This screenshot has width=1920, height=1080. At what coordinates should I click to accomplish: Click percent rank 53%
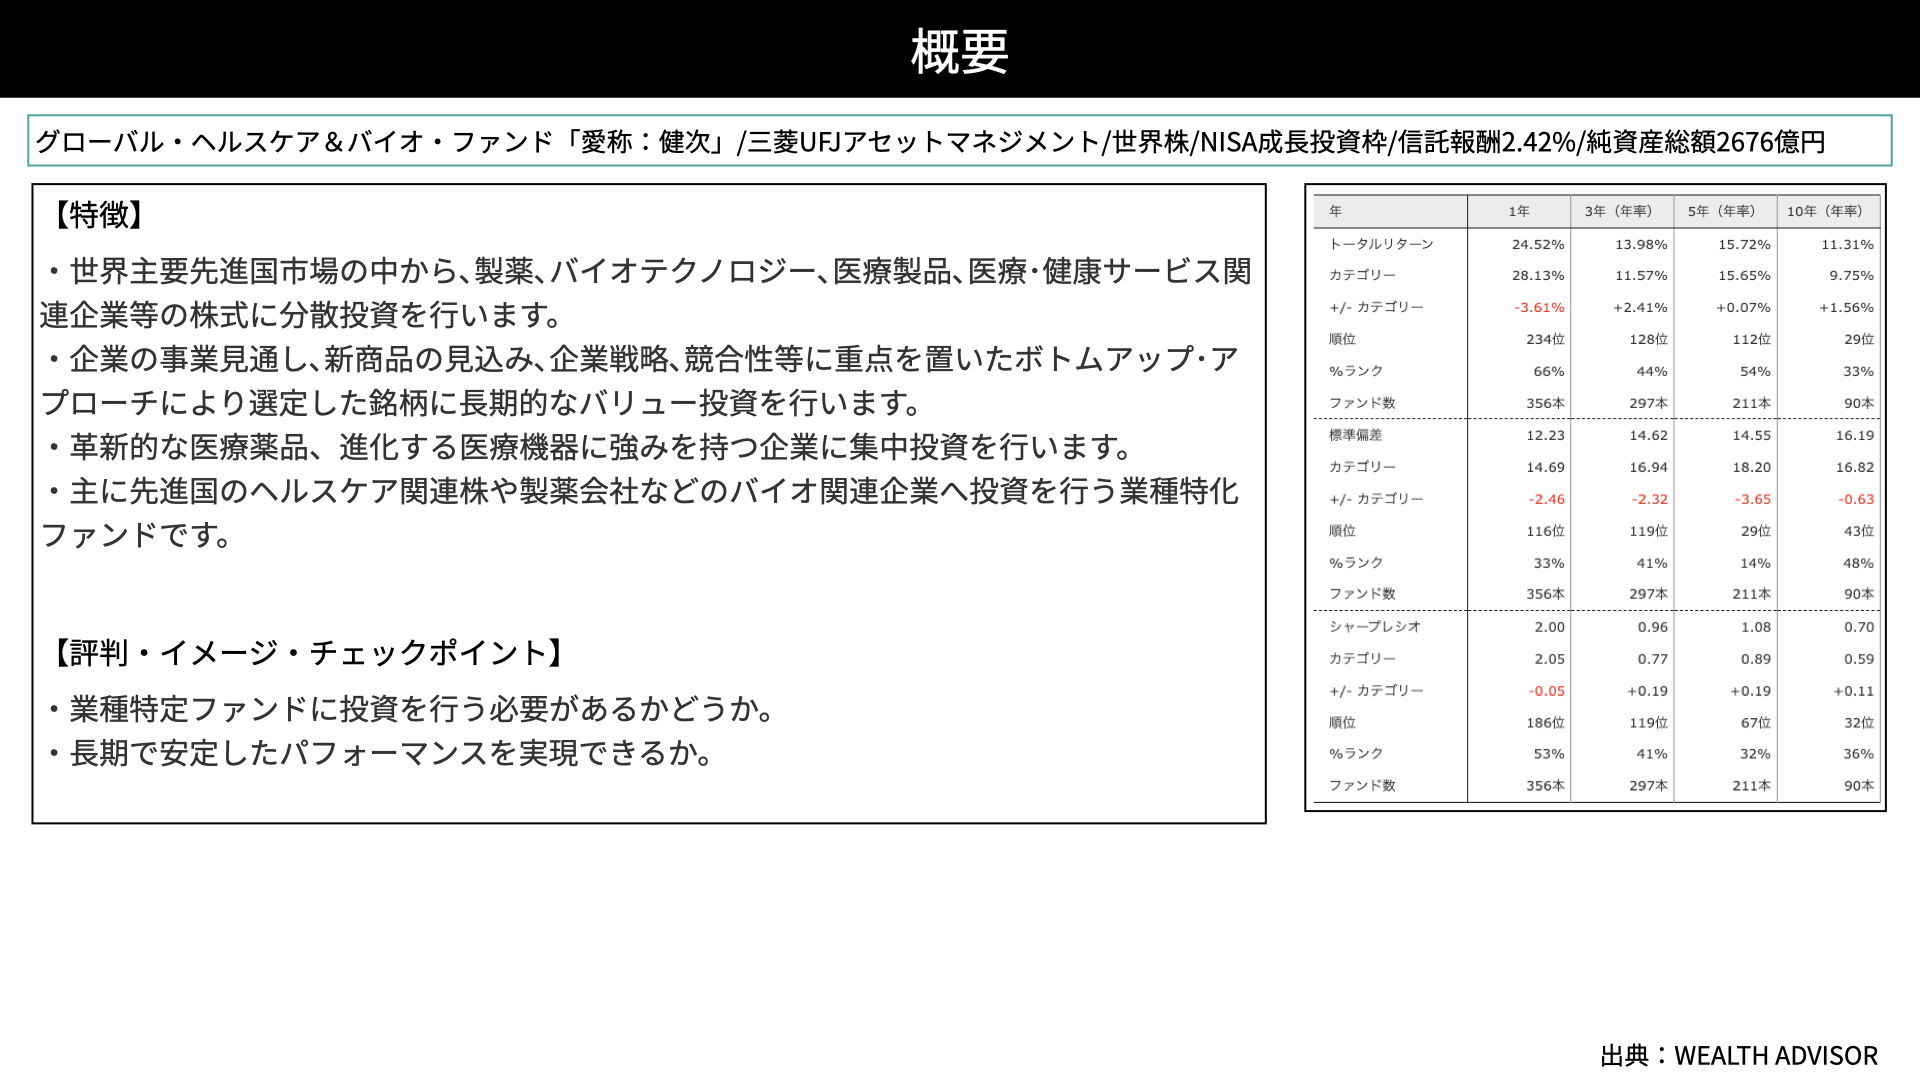tap(1549, 754)
